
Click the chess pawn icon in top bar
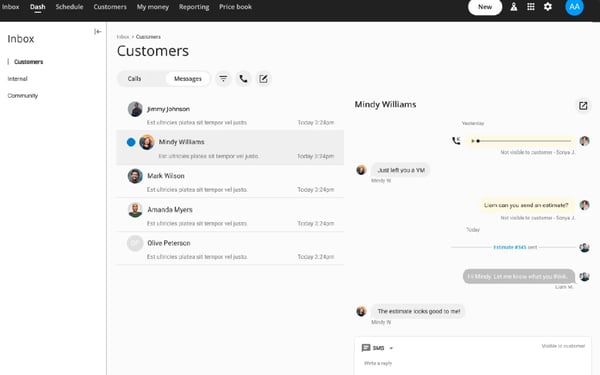(514, 7)
